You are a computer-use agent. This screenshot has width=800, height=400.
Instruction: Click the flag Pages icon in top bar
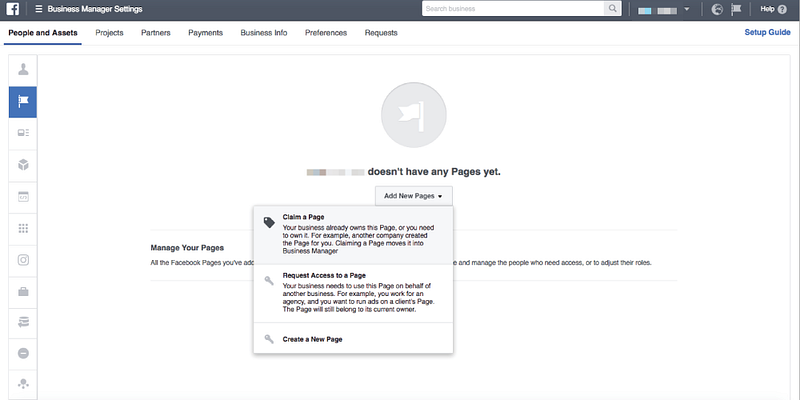pos(736,9)
